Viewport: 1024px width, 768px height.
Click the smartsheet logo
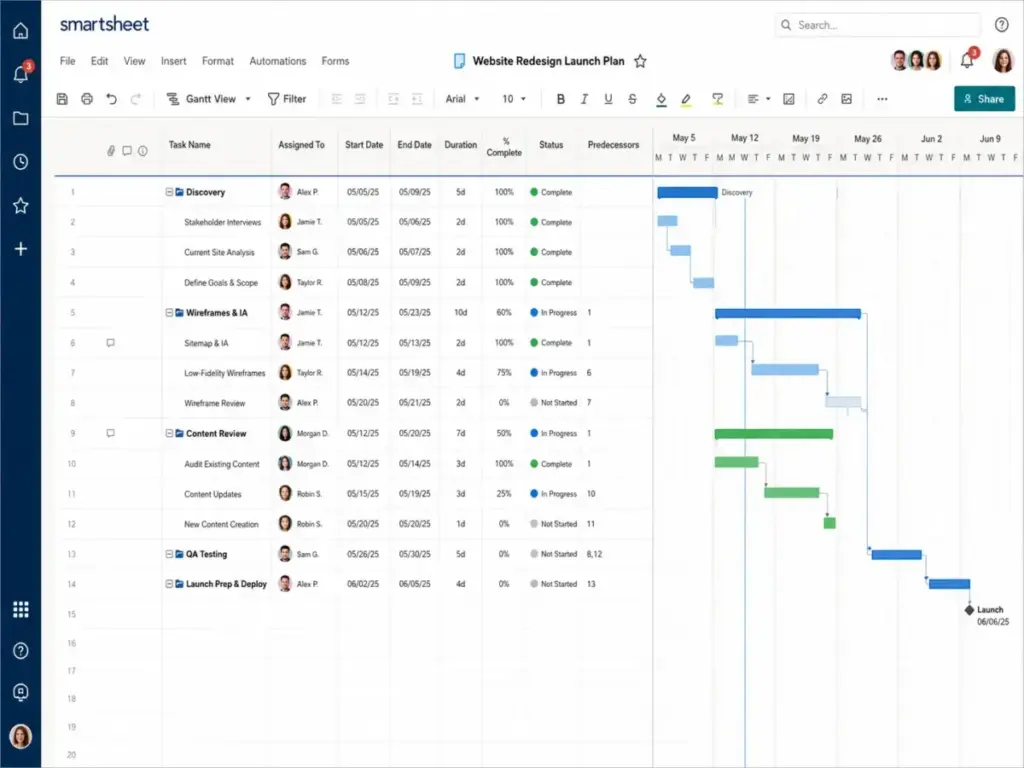pyautogui.click(x=104, y=24)
